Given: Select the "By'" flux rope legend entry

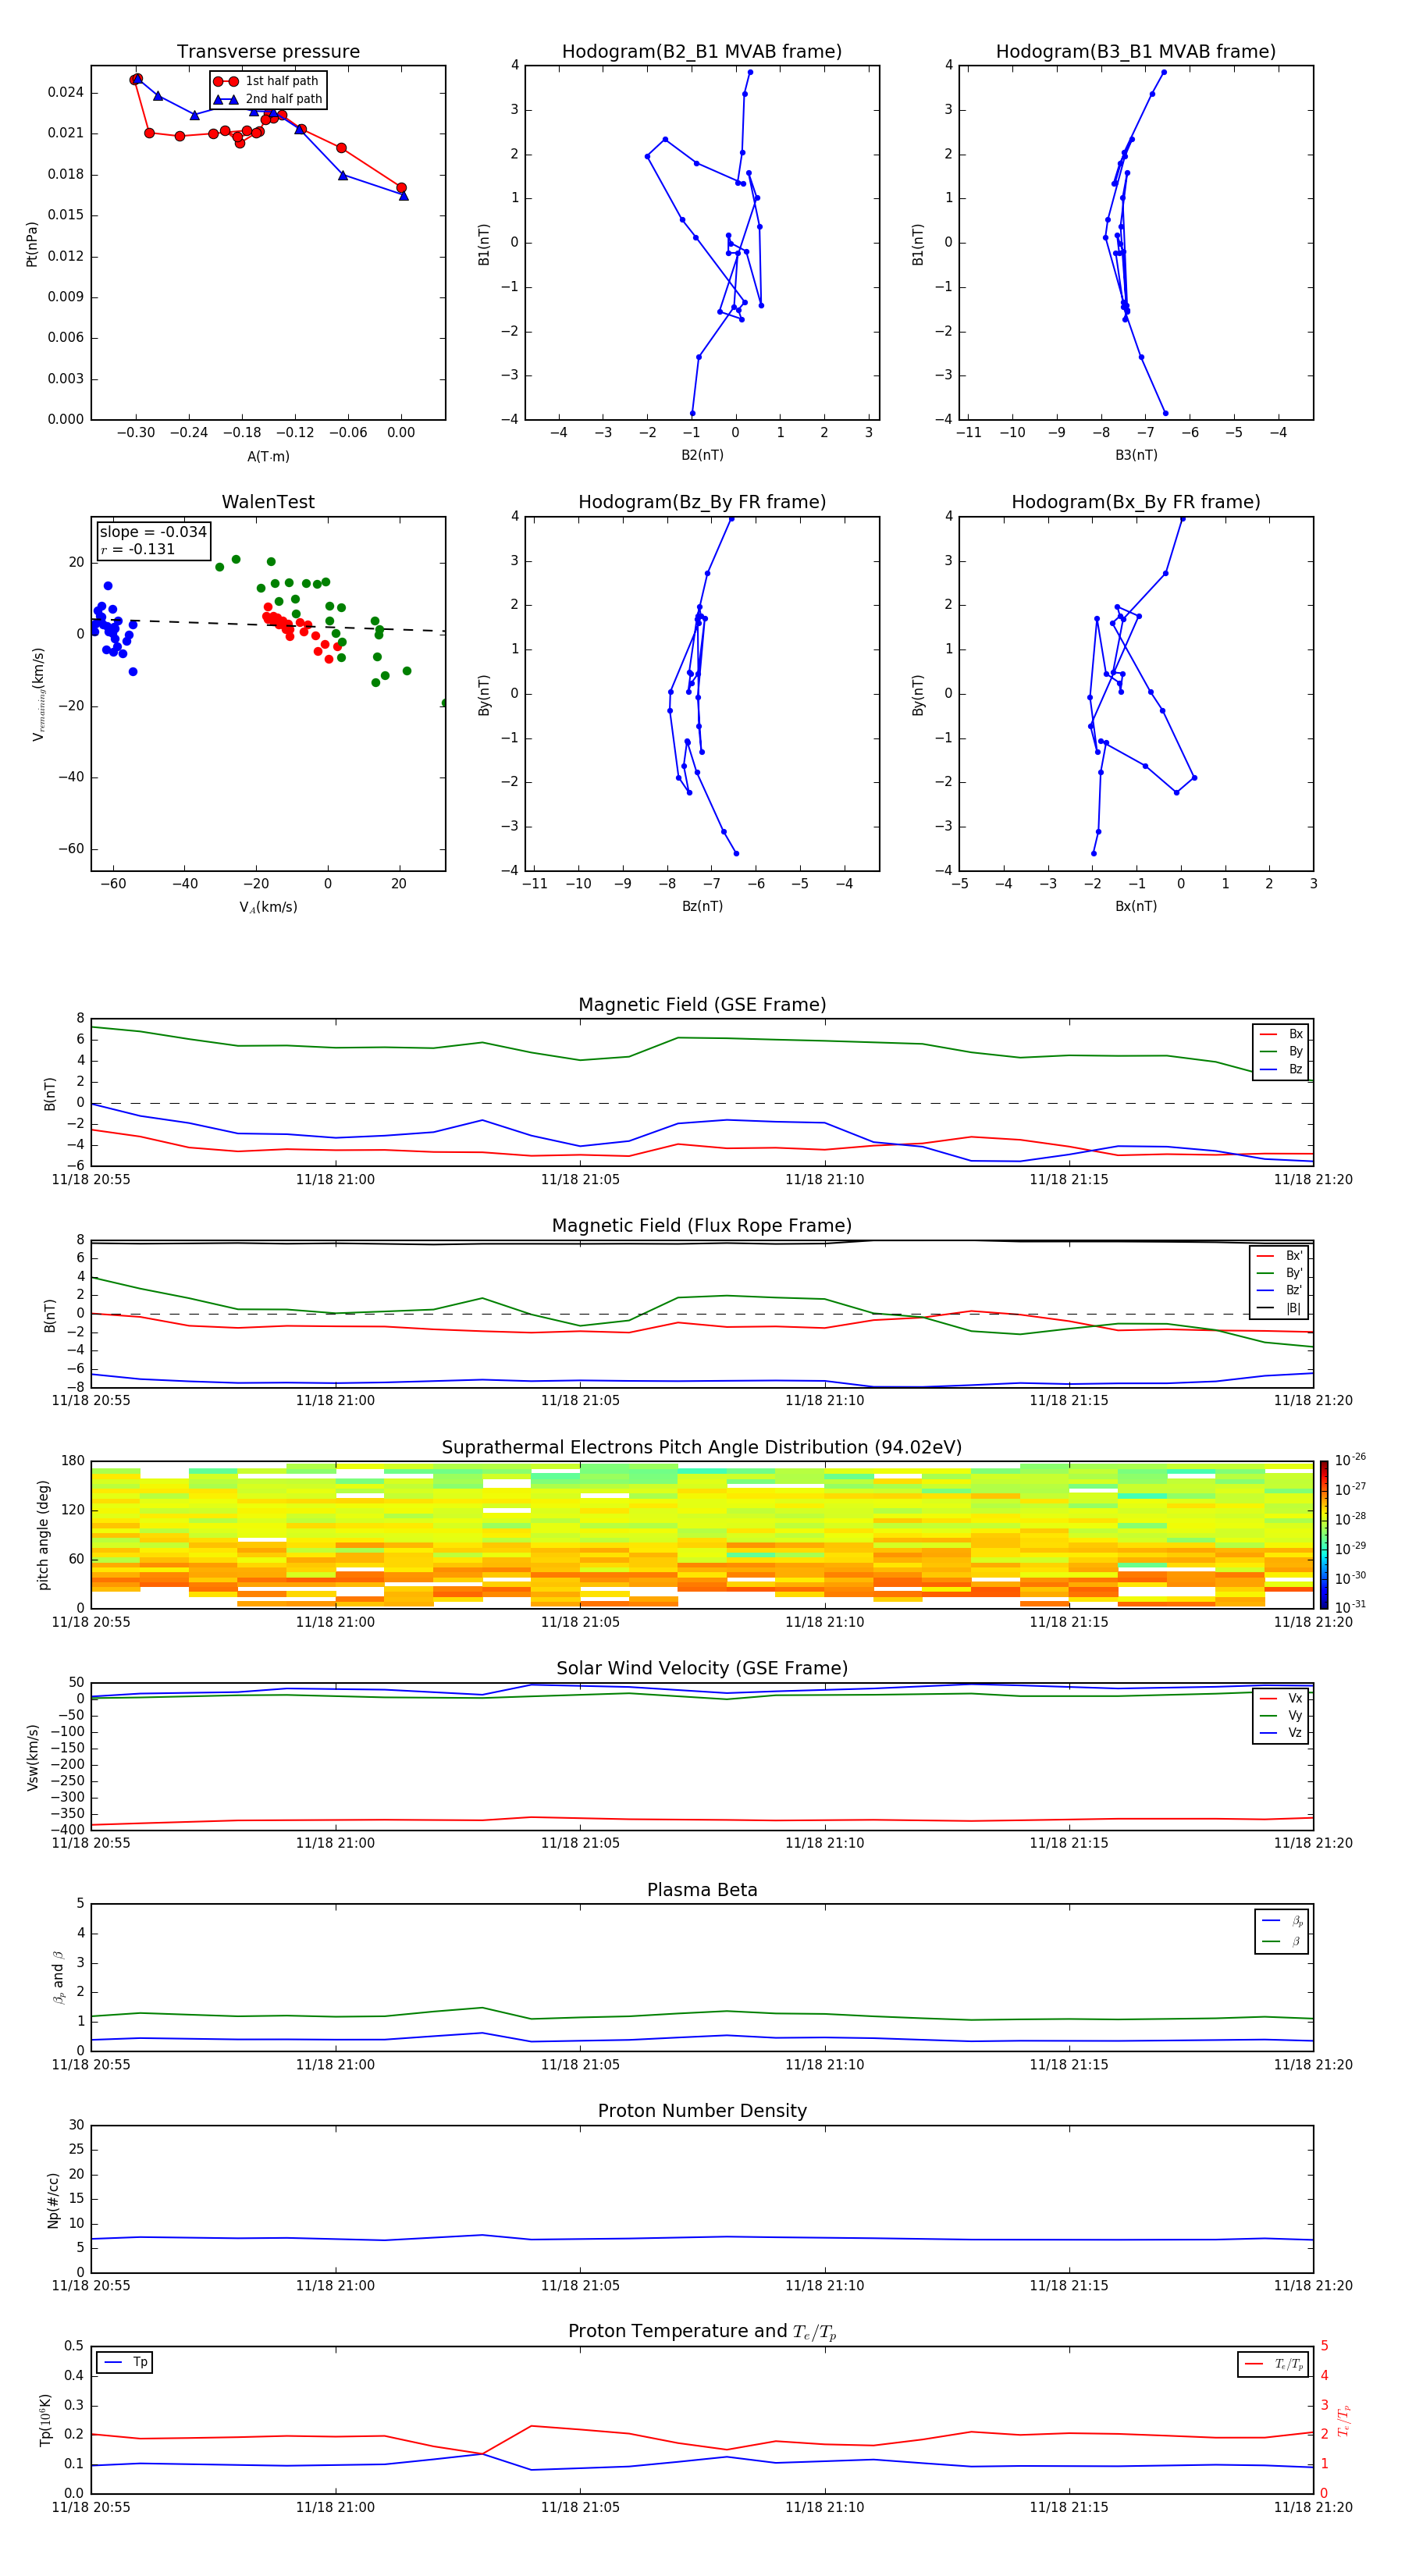Looking at the screenshot, I should click(x=1279, y=1273).
